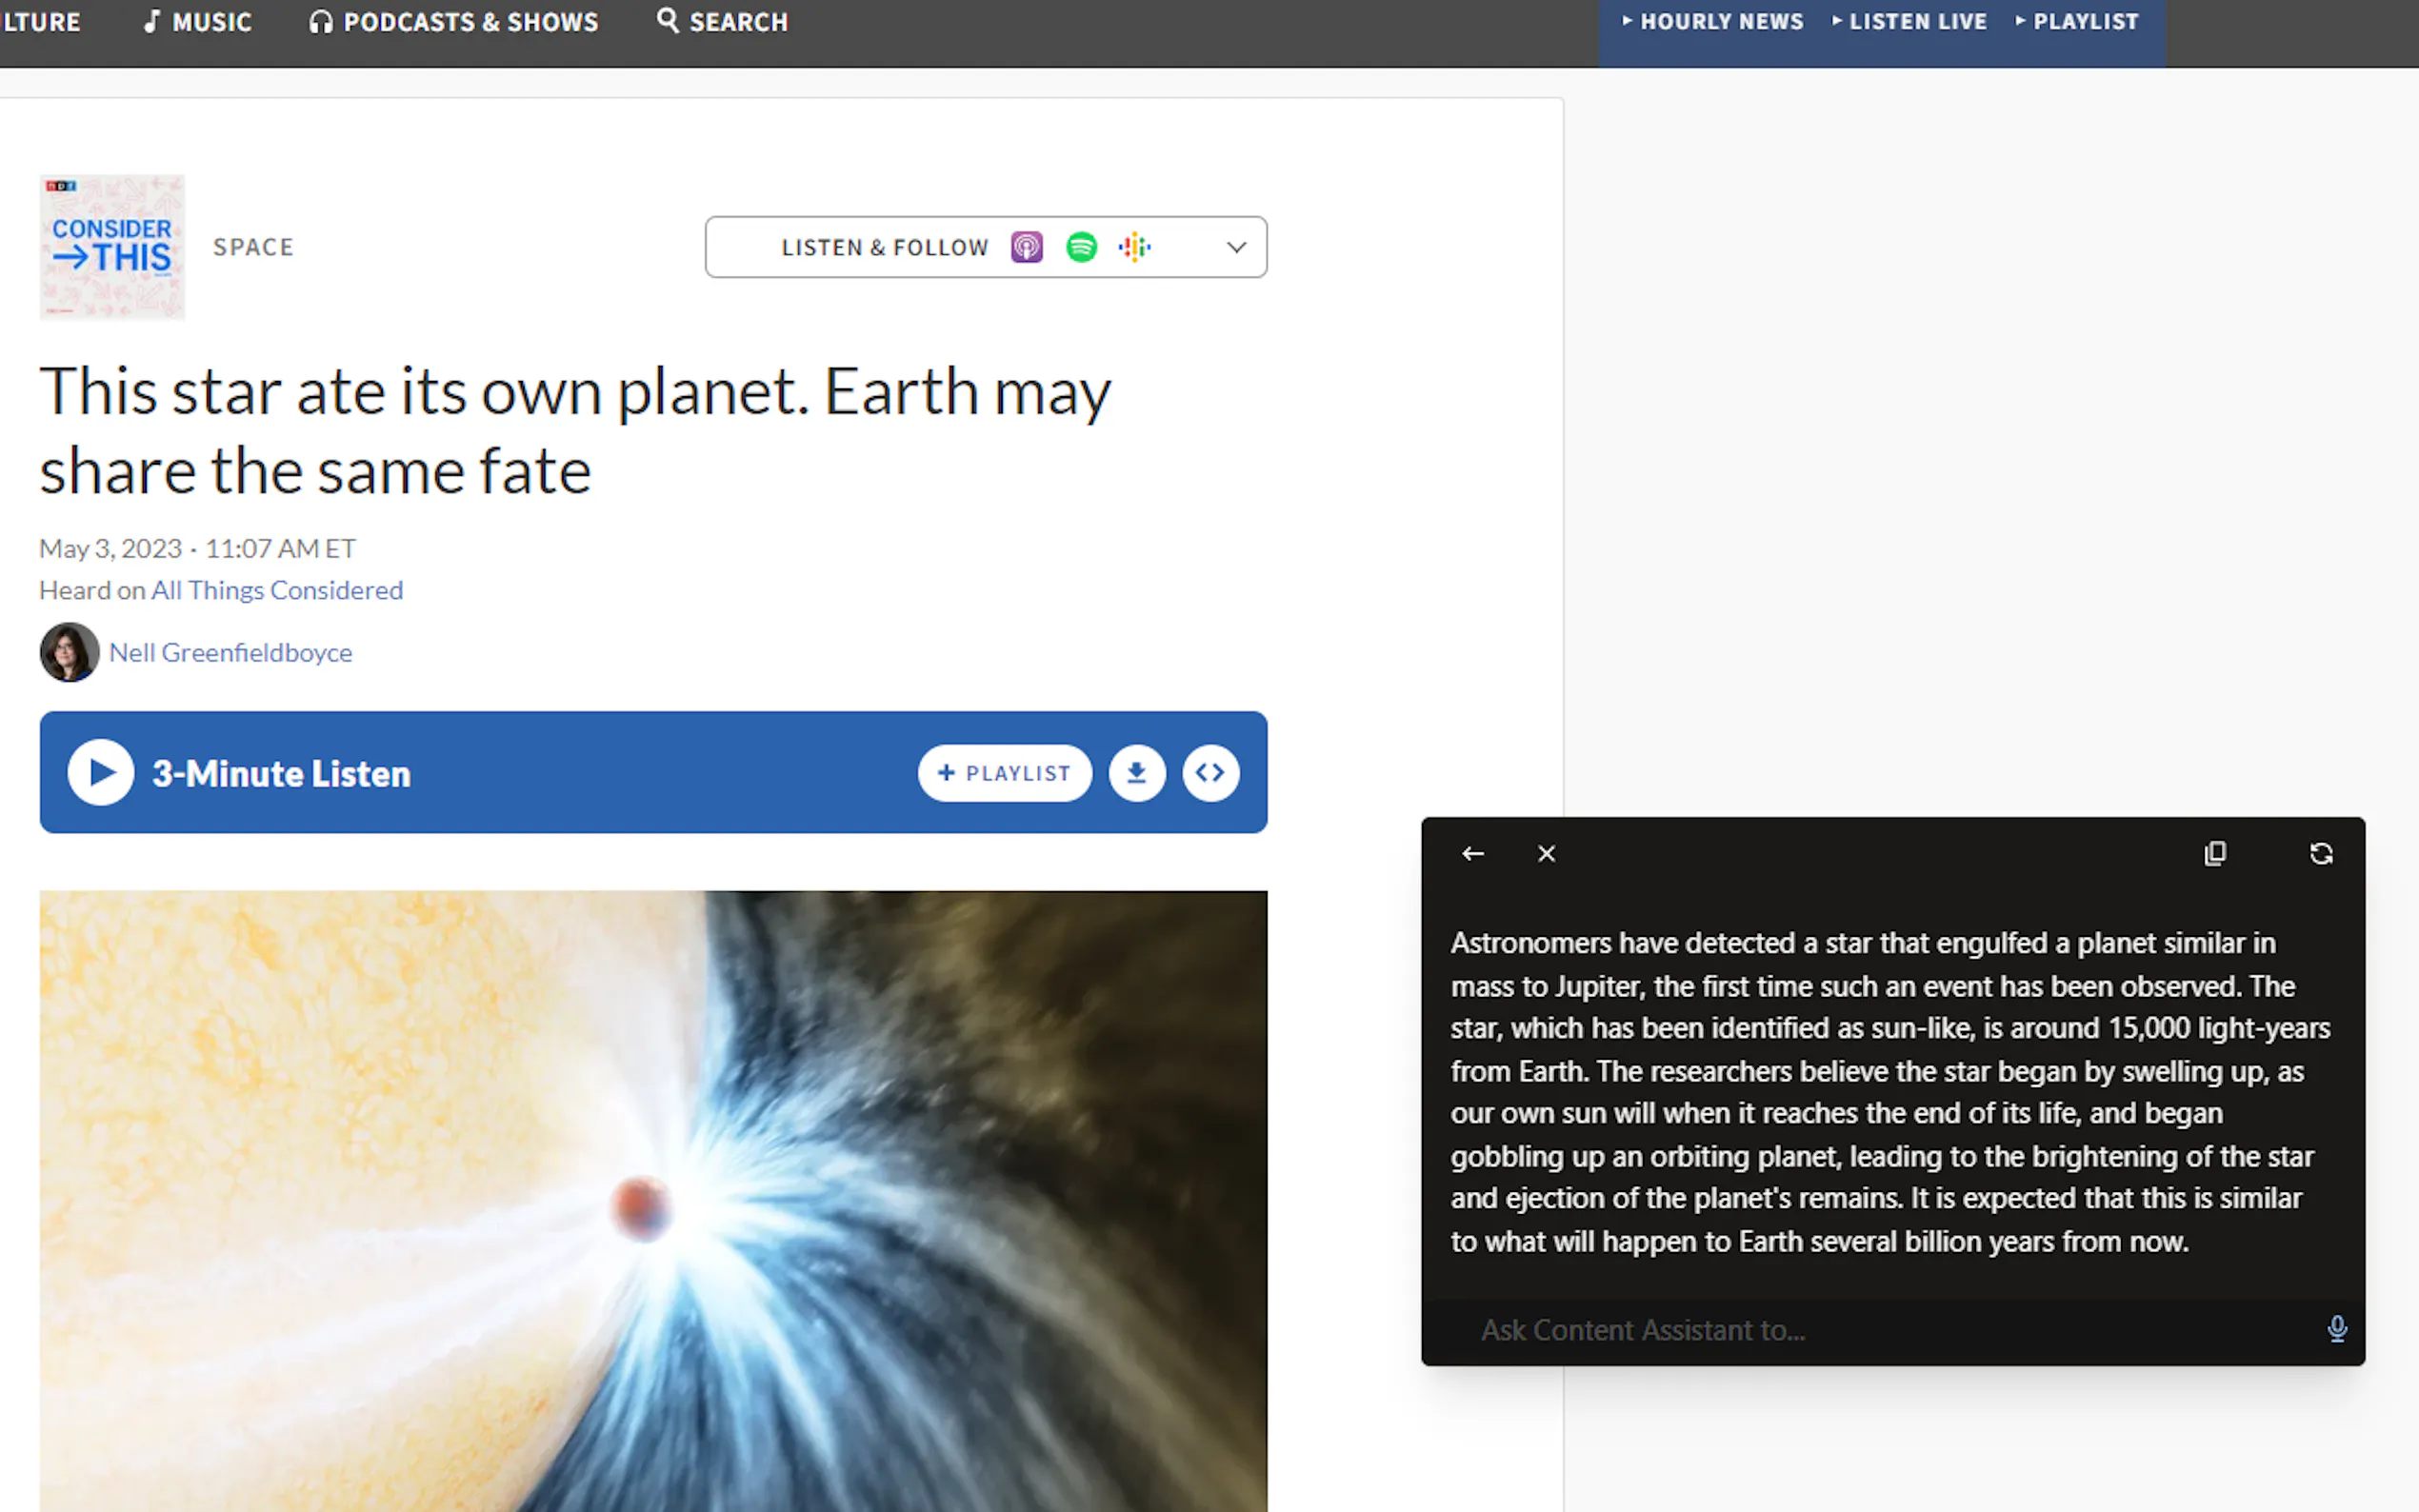The height and width of the screenshot is (1512, 2419).
Task: Add story to Playlist
Action: click(x=1004, y=772)
